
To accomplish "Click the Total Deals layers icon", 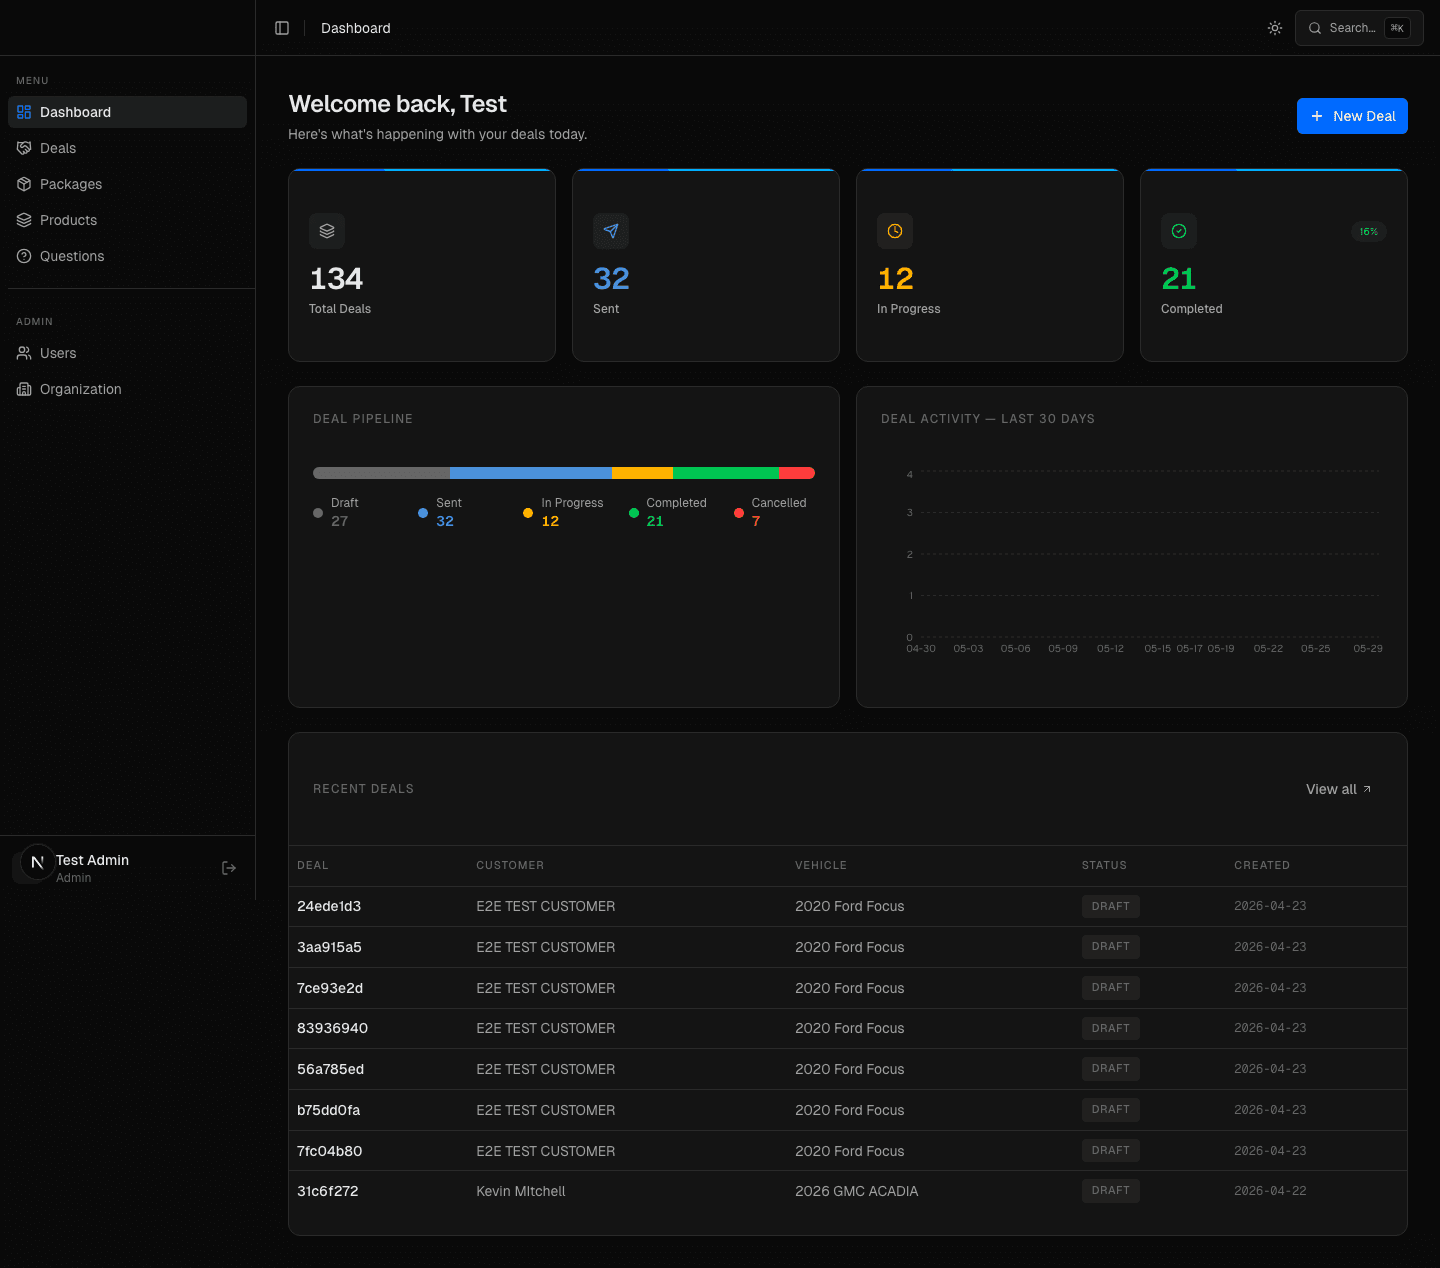I will coord(327,231).
